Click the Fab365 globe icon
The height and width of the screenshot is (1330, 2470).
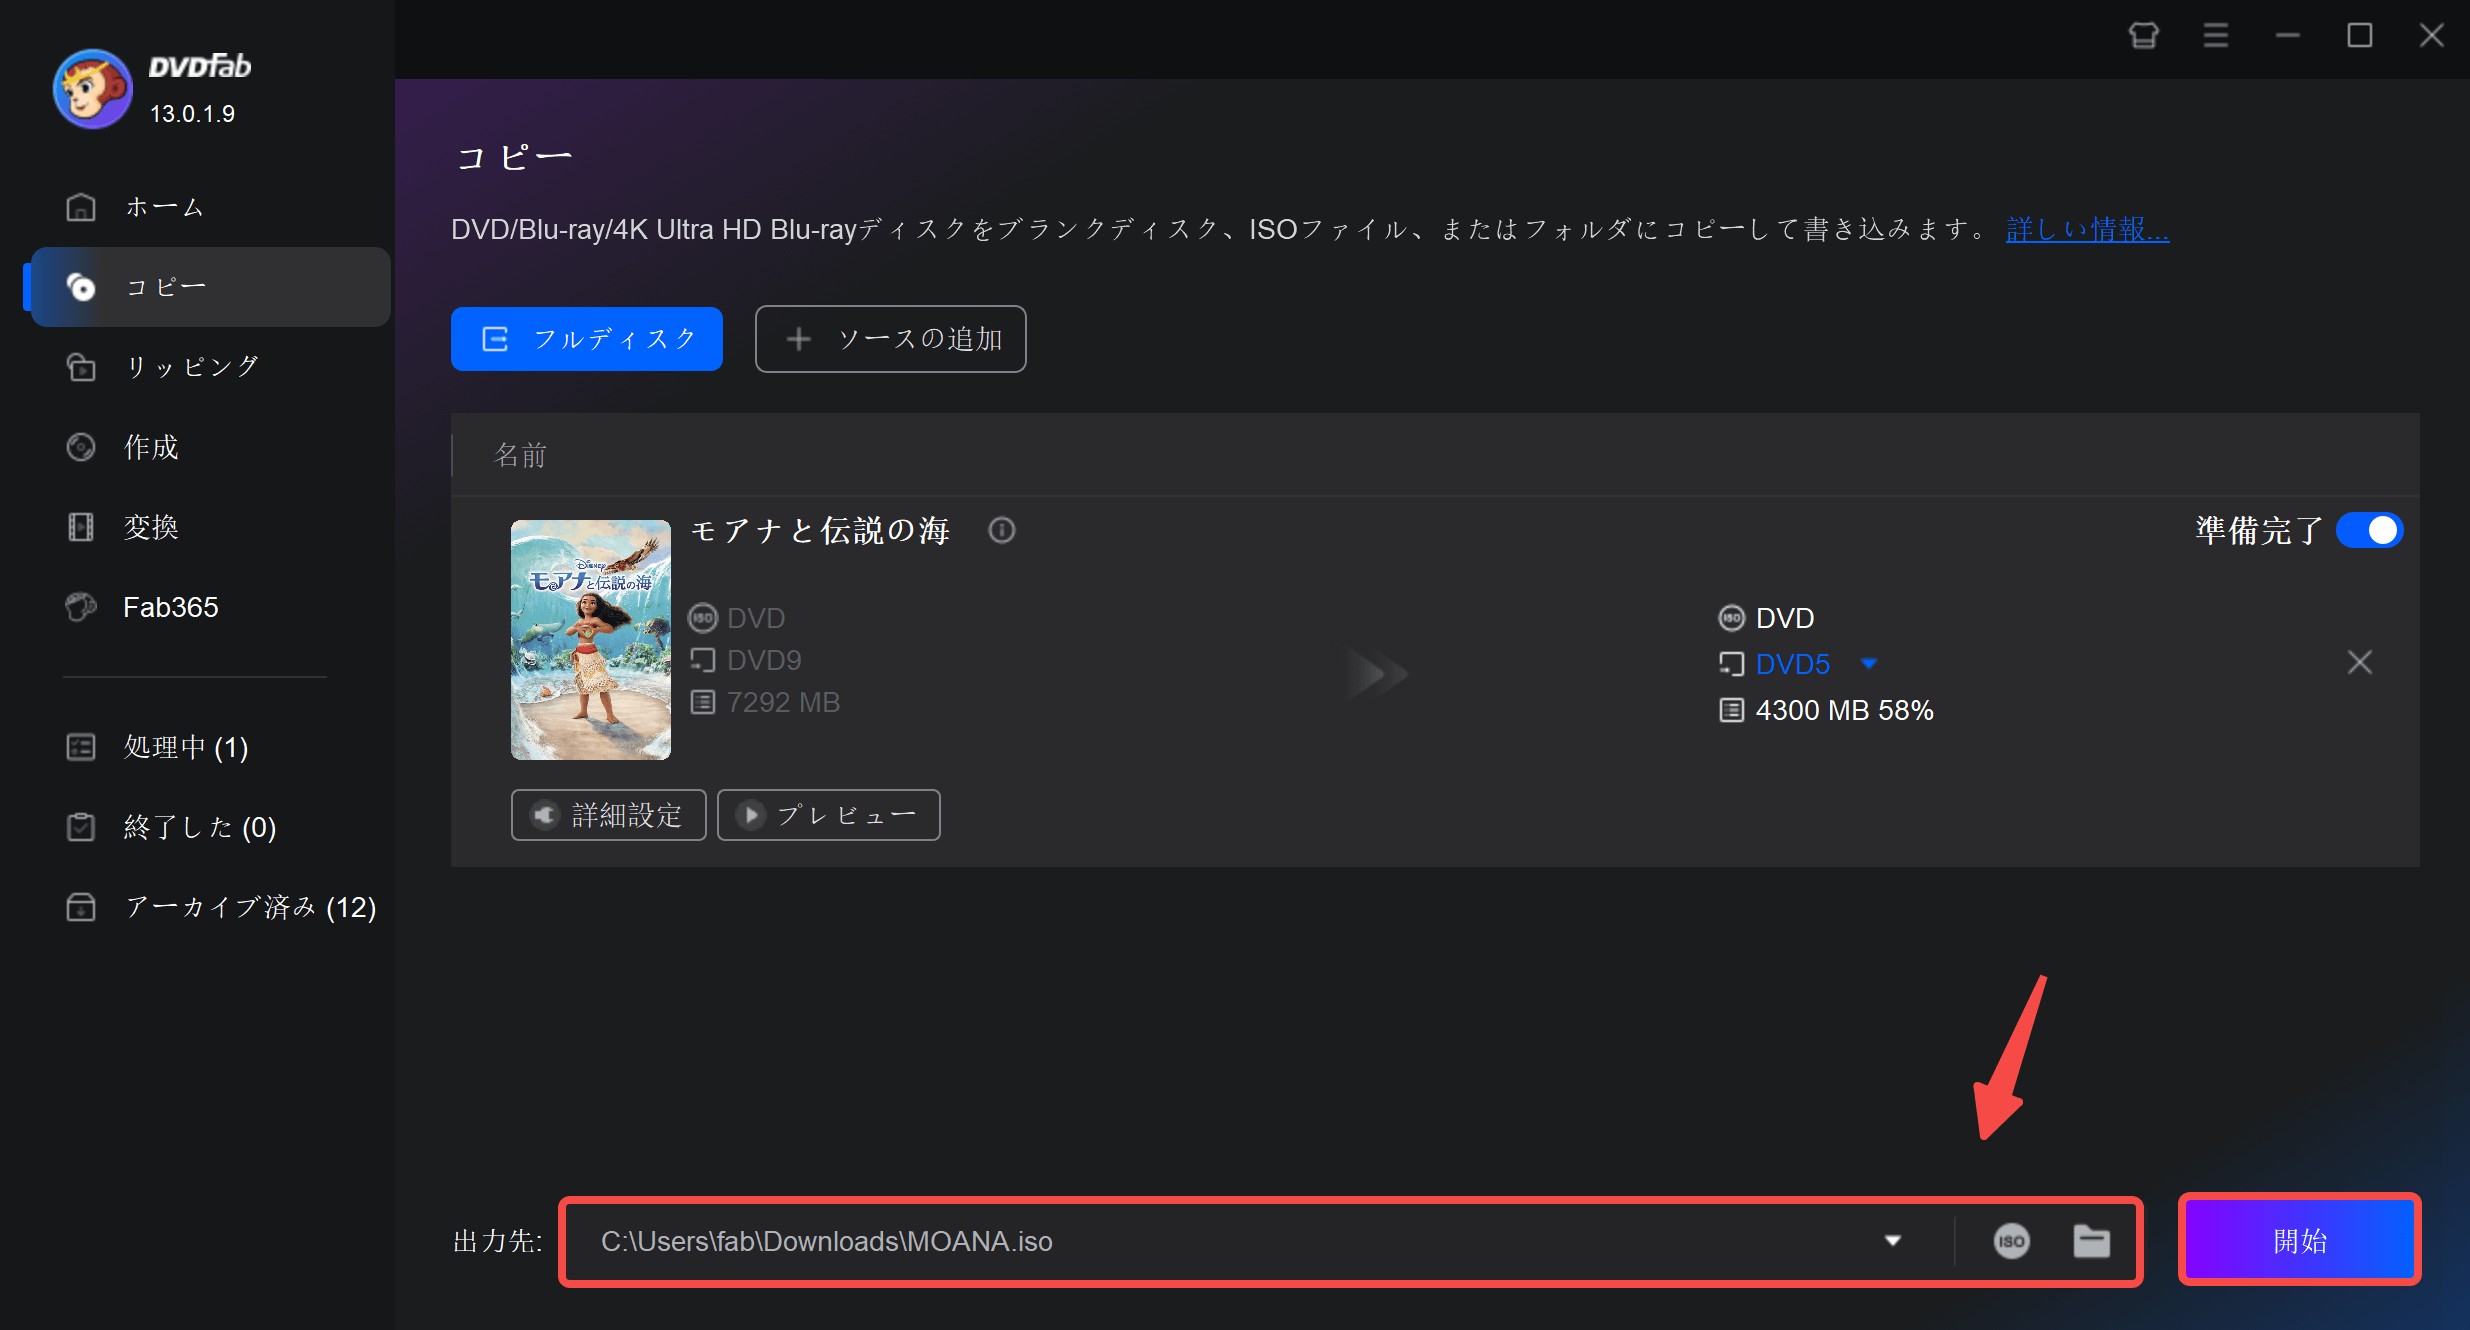pos(80,607)
